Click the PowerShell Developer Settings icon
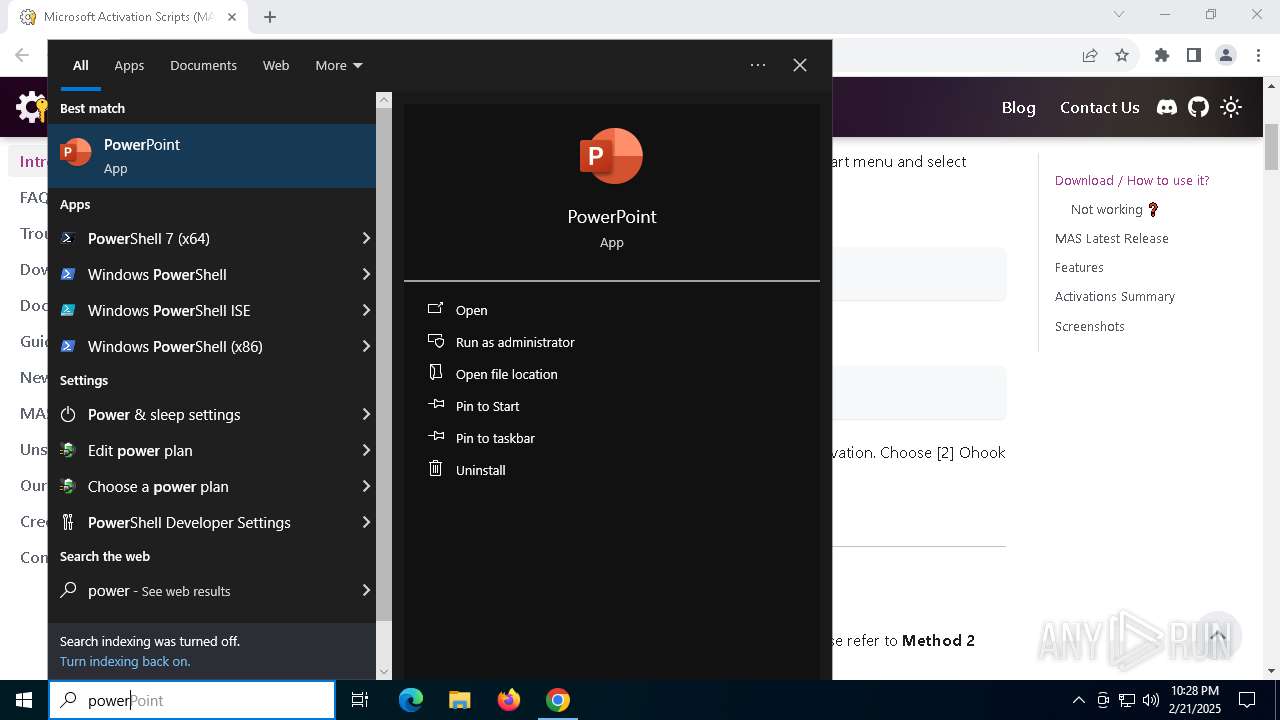Viewport: 1280px width, 720px height. pyautogui.click(x=68, y=522)
